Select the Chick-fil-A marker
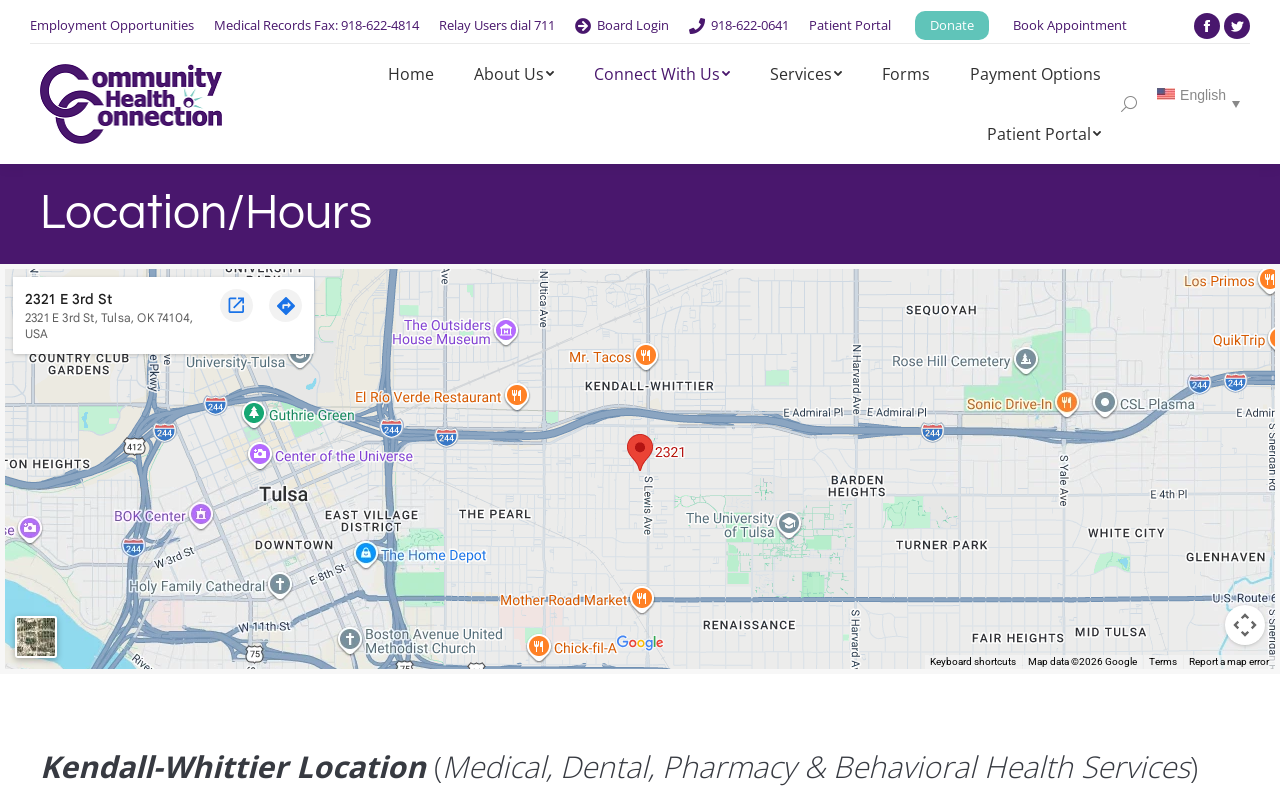Viewport: 1280px width, 800px height. pos(538,647)
